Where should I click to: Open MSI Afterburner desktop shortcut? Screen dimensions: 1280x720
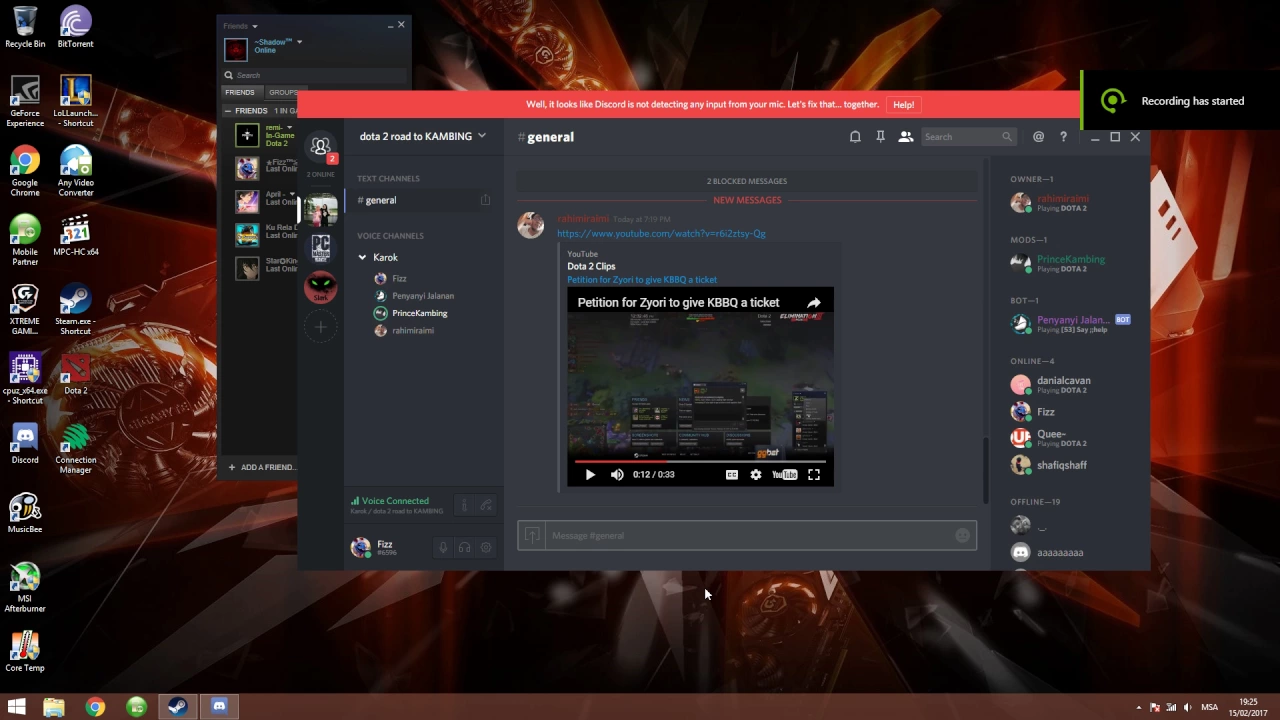pos(25,587)
